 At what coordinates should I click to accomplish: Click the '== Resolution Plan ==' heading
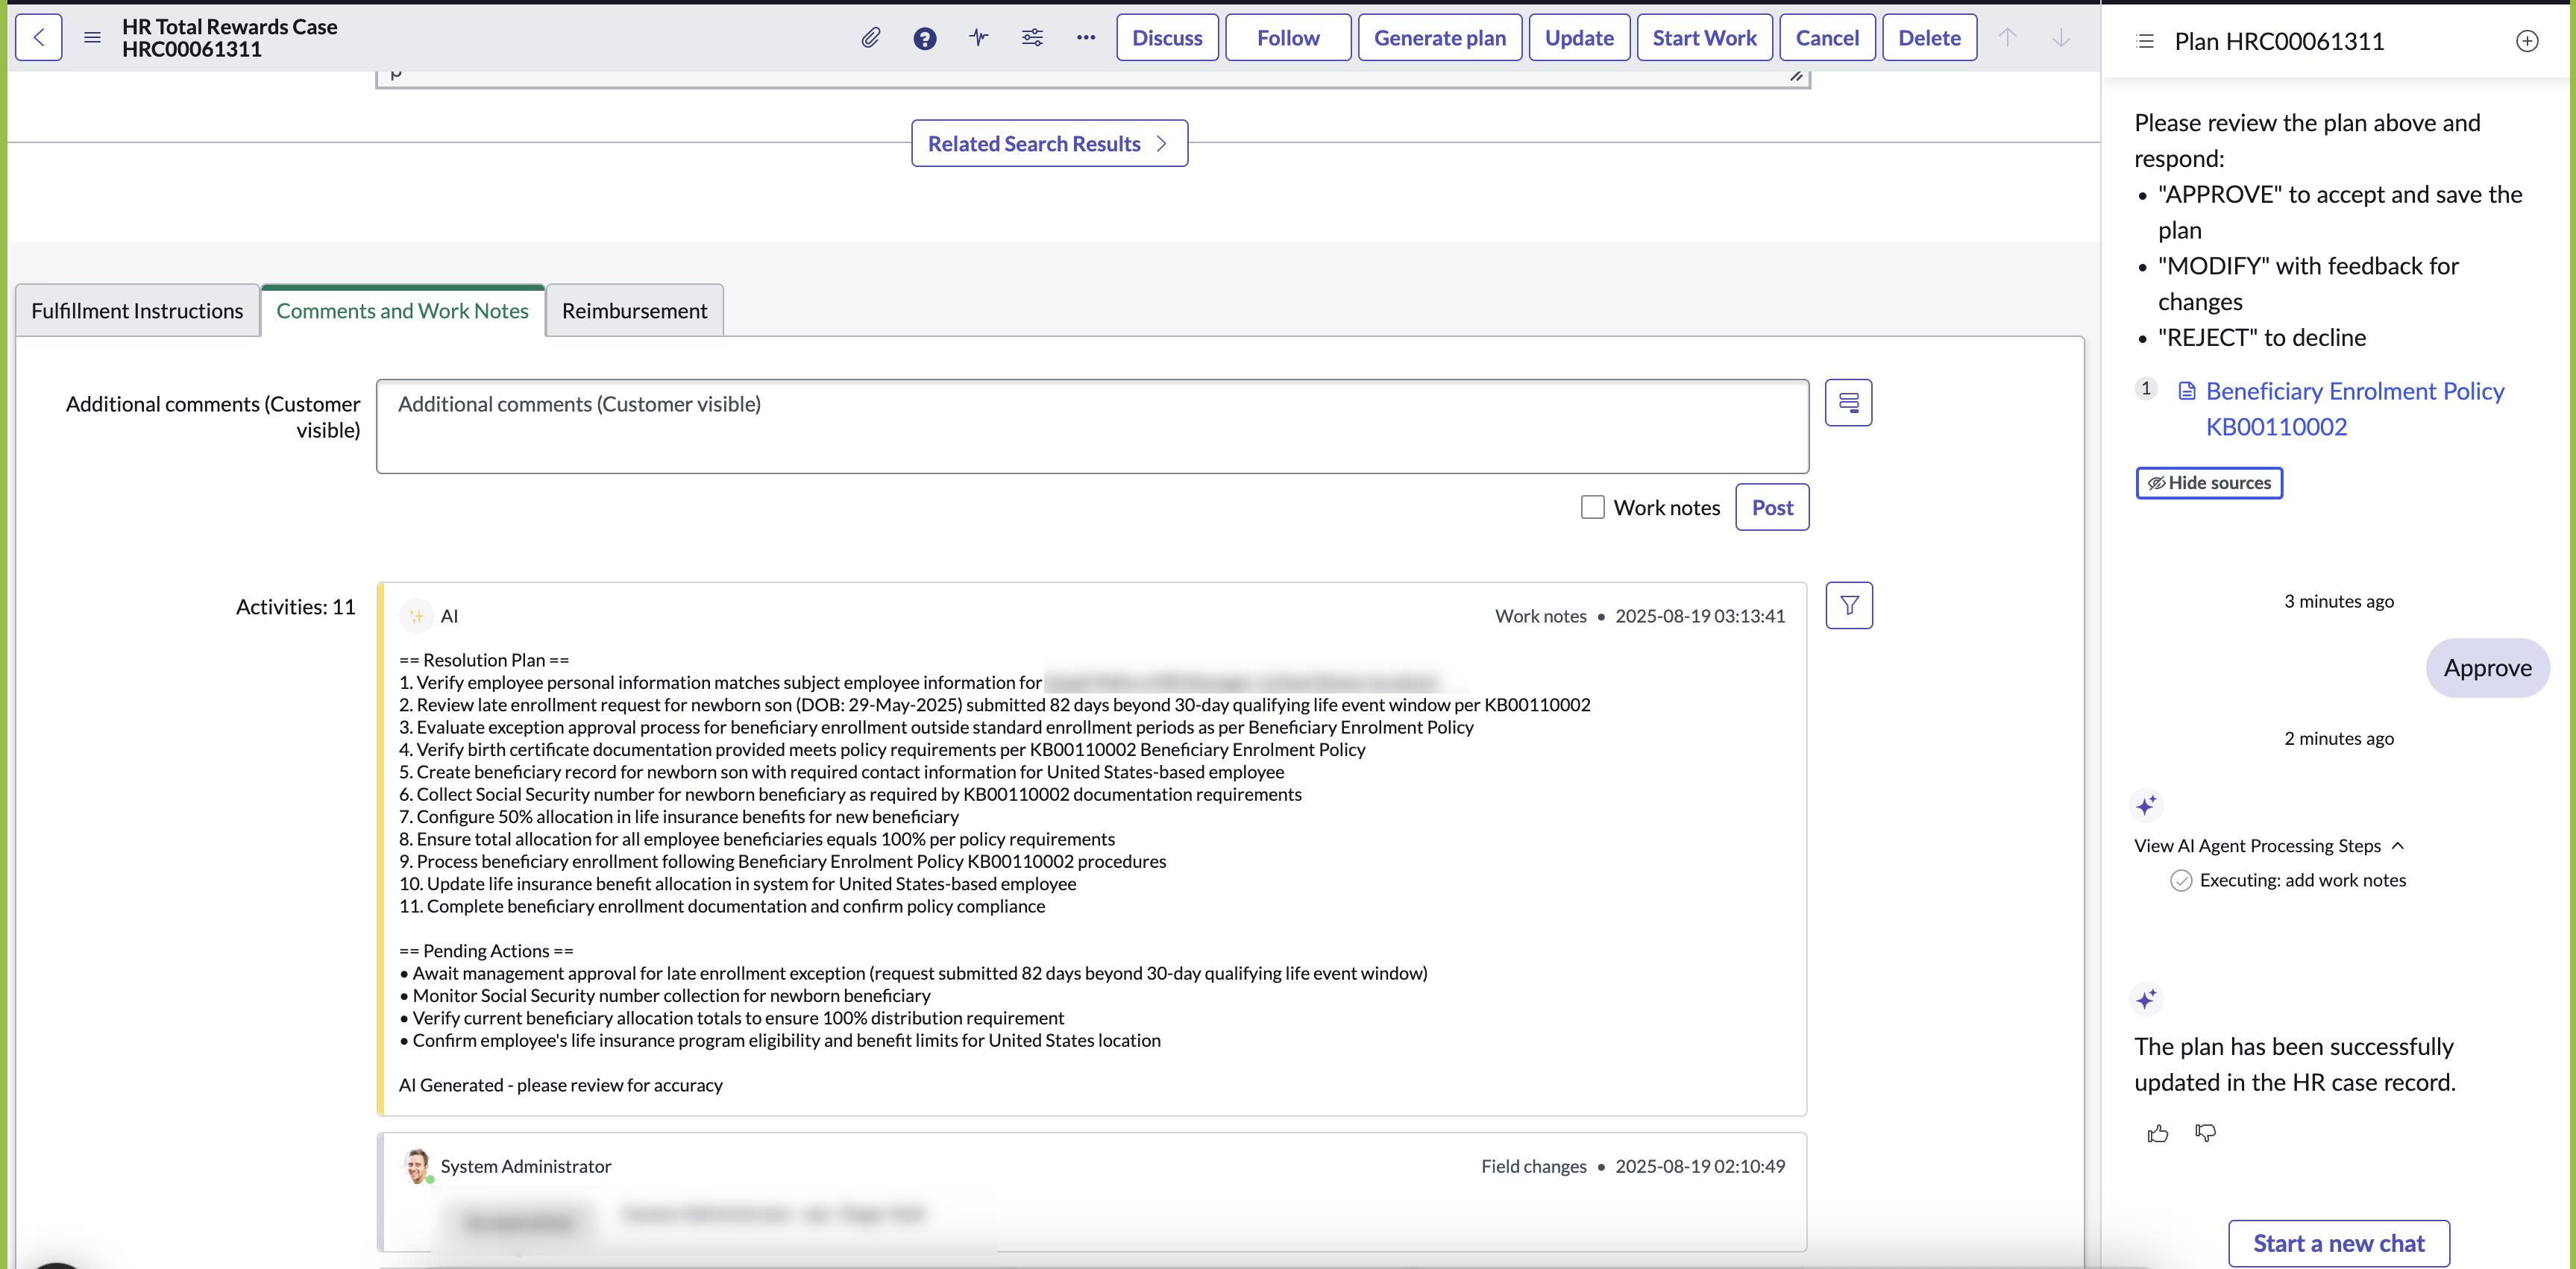[484, 660]
